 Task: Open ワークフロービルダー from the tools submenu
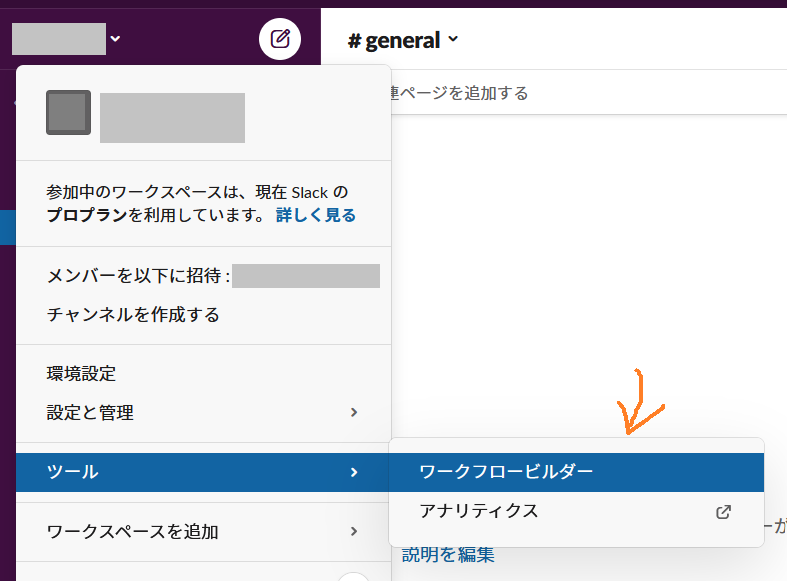(x=576, y=472)
